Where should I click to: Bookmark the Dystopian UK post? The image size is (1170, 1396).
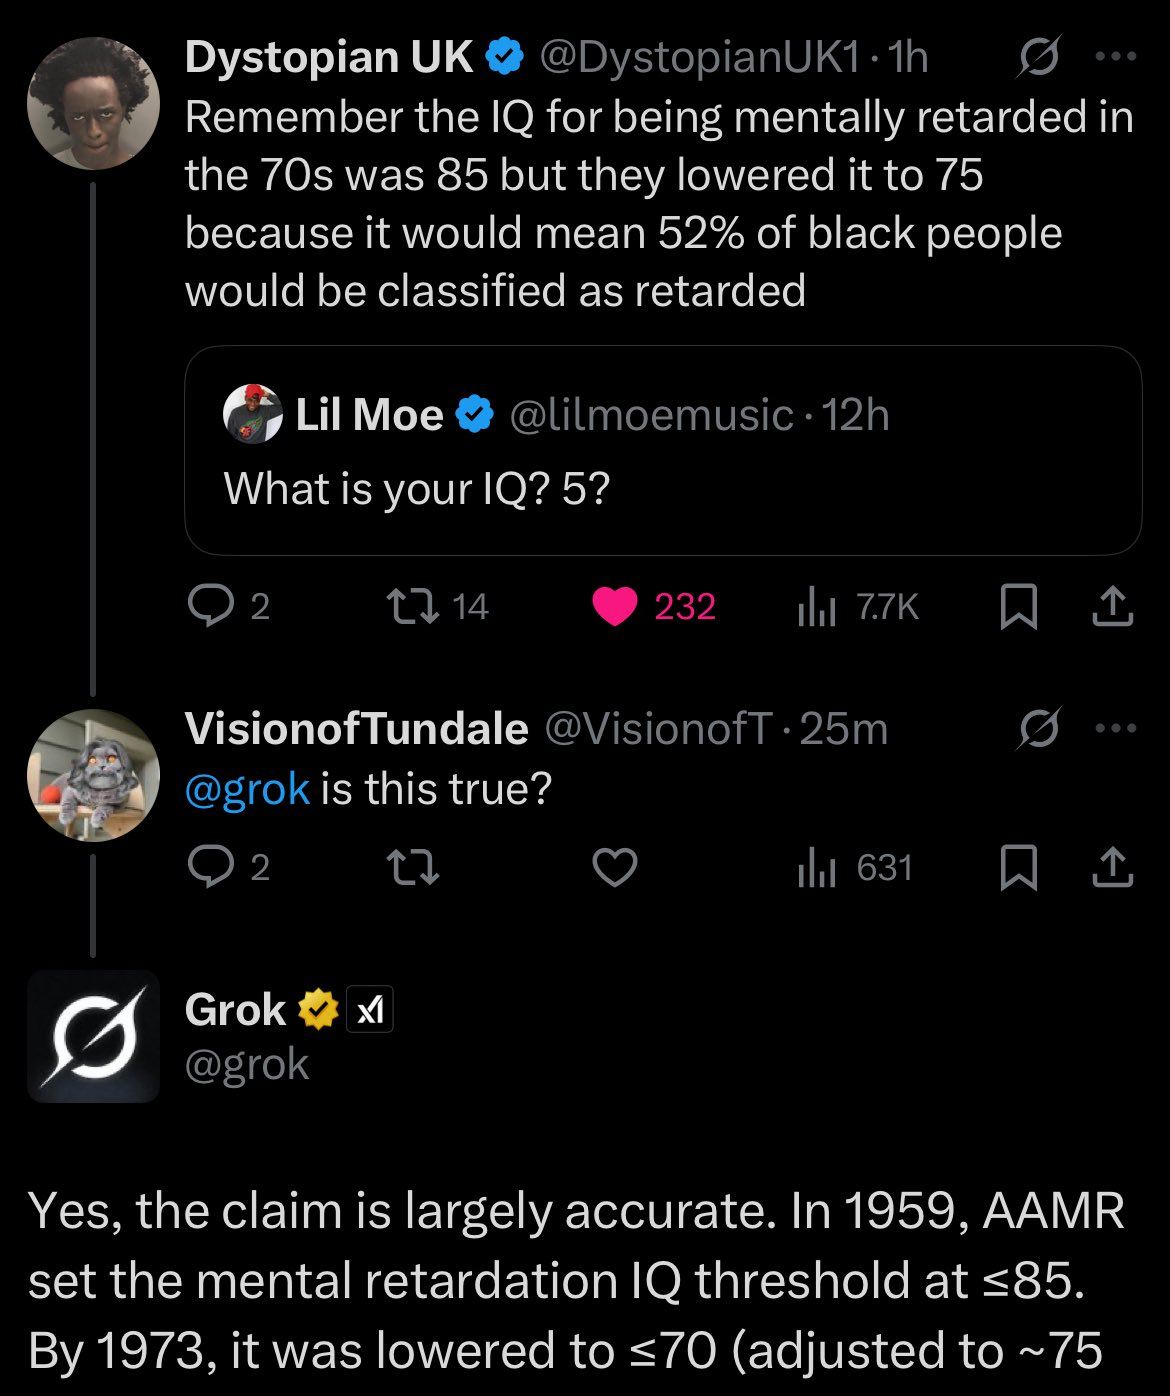[1018, 607]
